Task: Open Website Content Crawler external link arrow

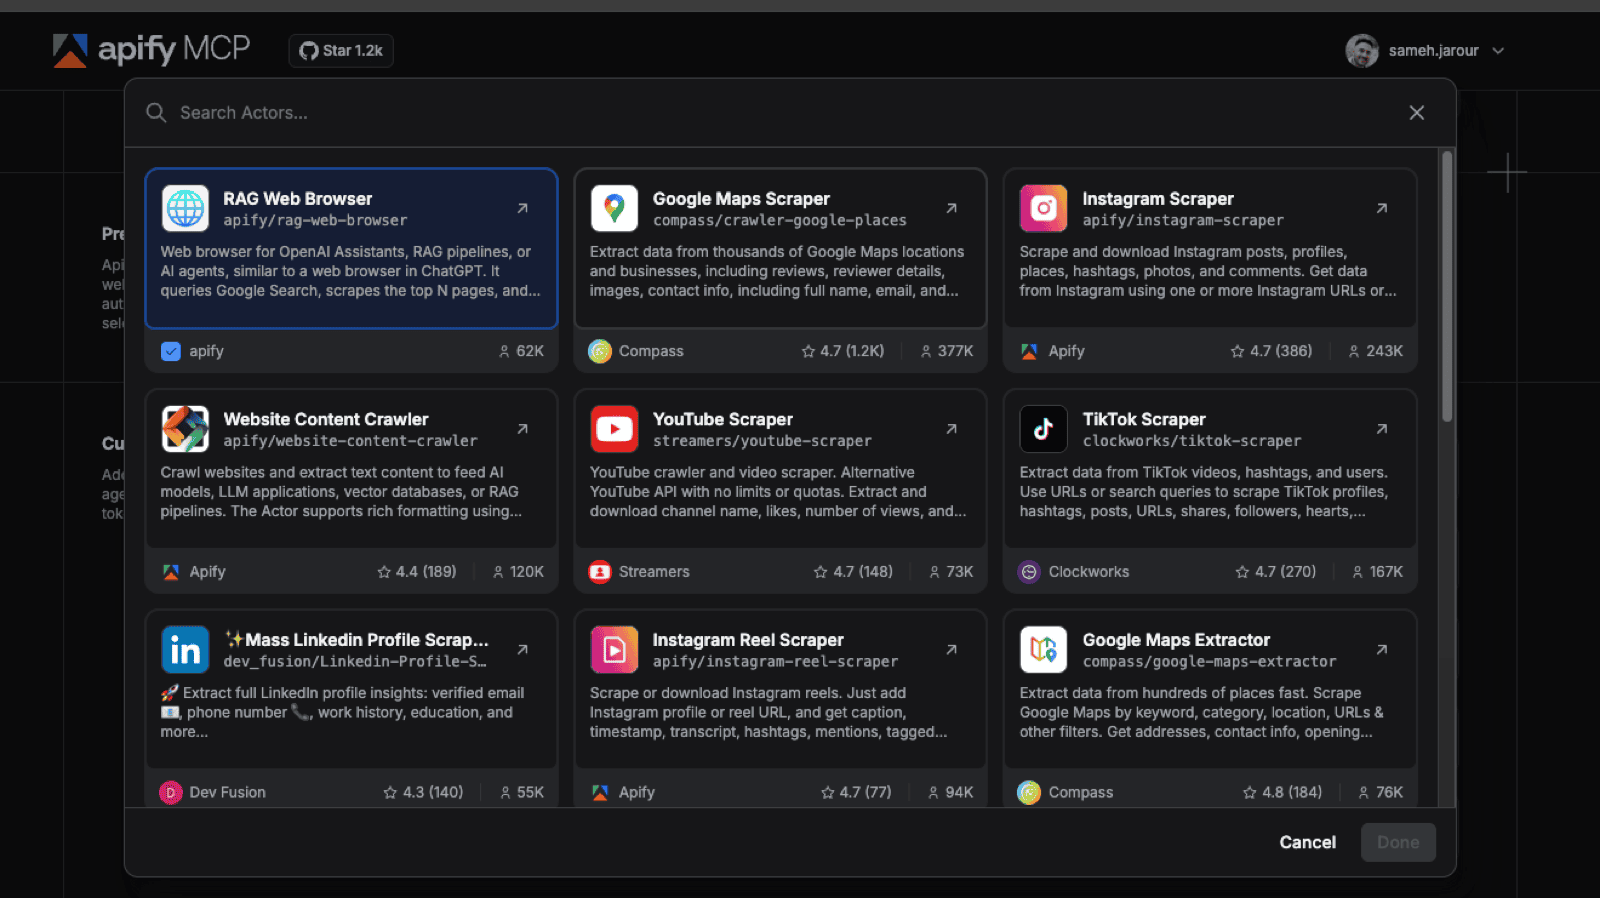Action: coord(522,429)
